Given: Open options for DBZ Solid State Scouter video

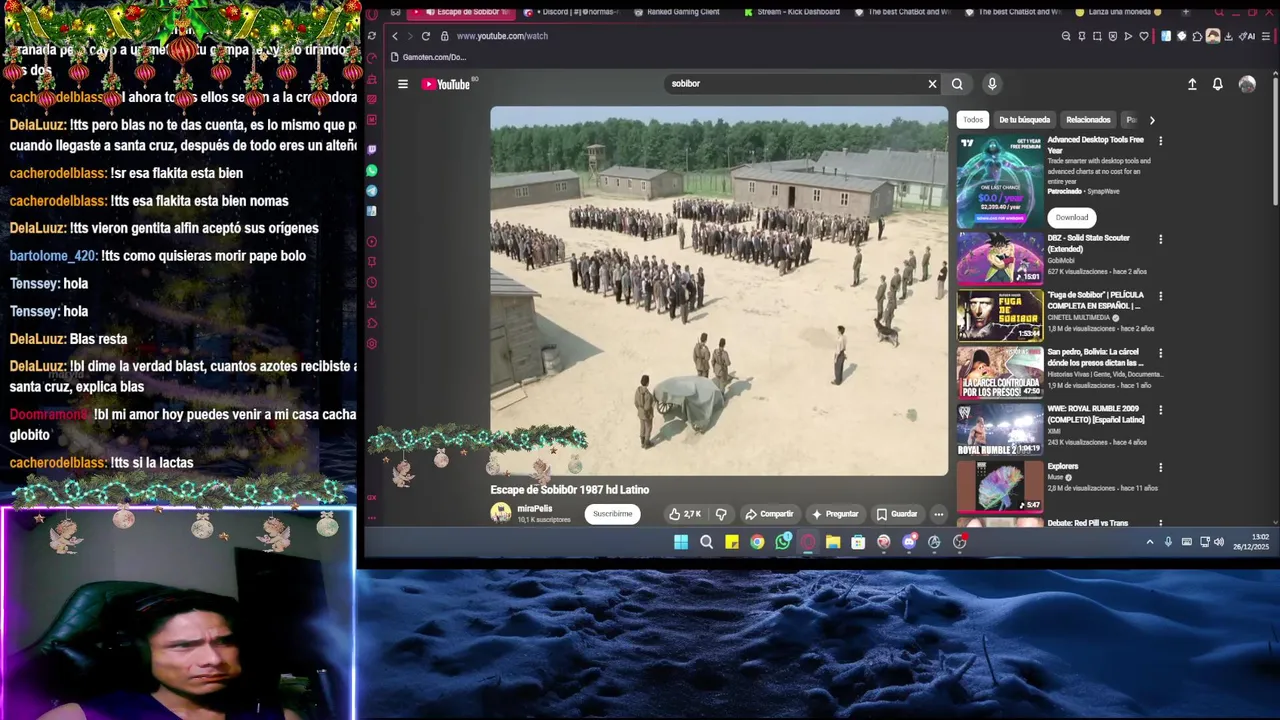Looking at the screenshot, I should click(1160, 239).
